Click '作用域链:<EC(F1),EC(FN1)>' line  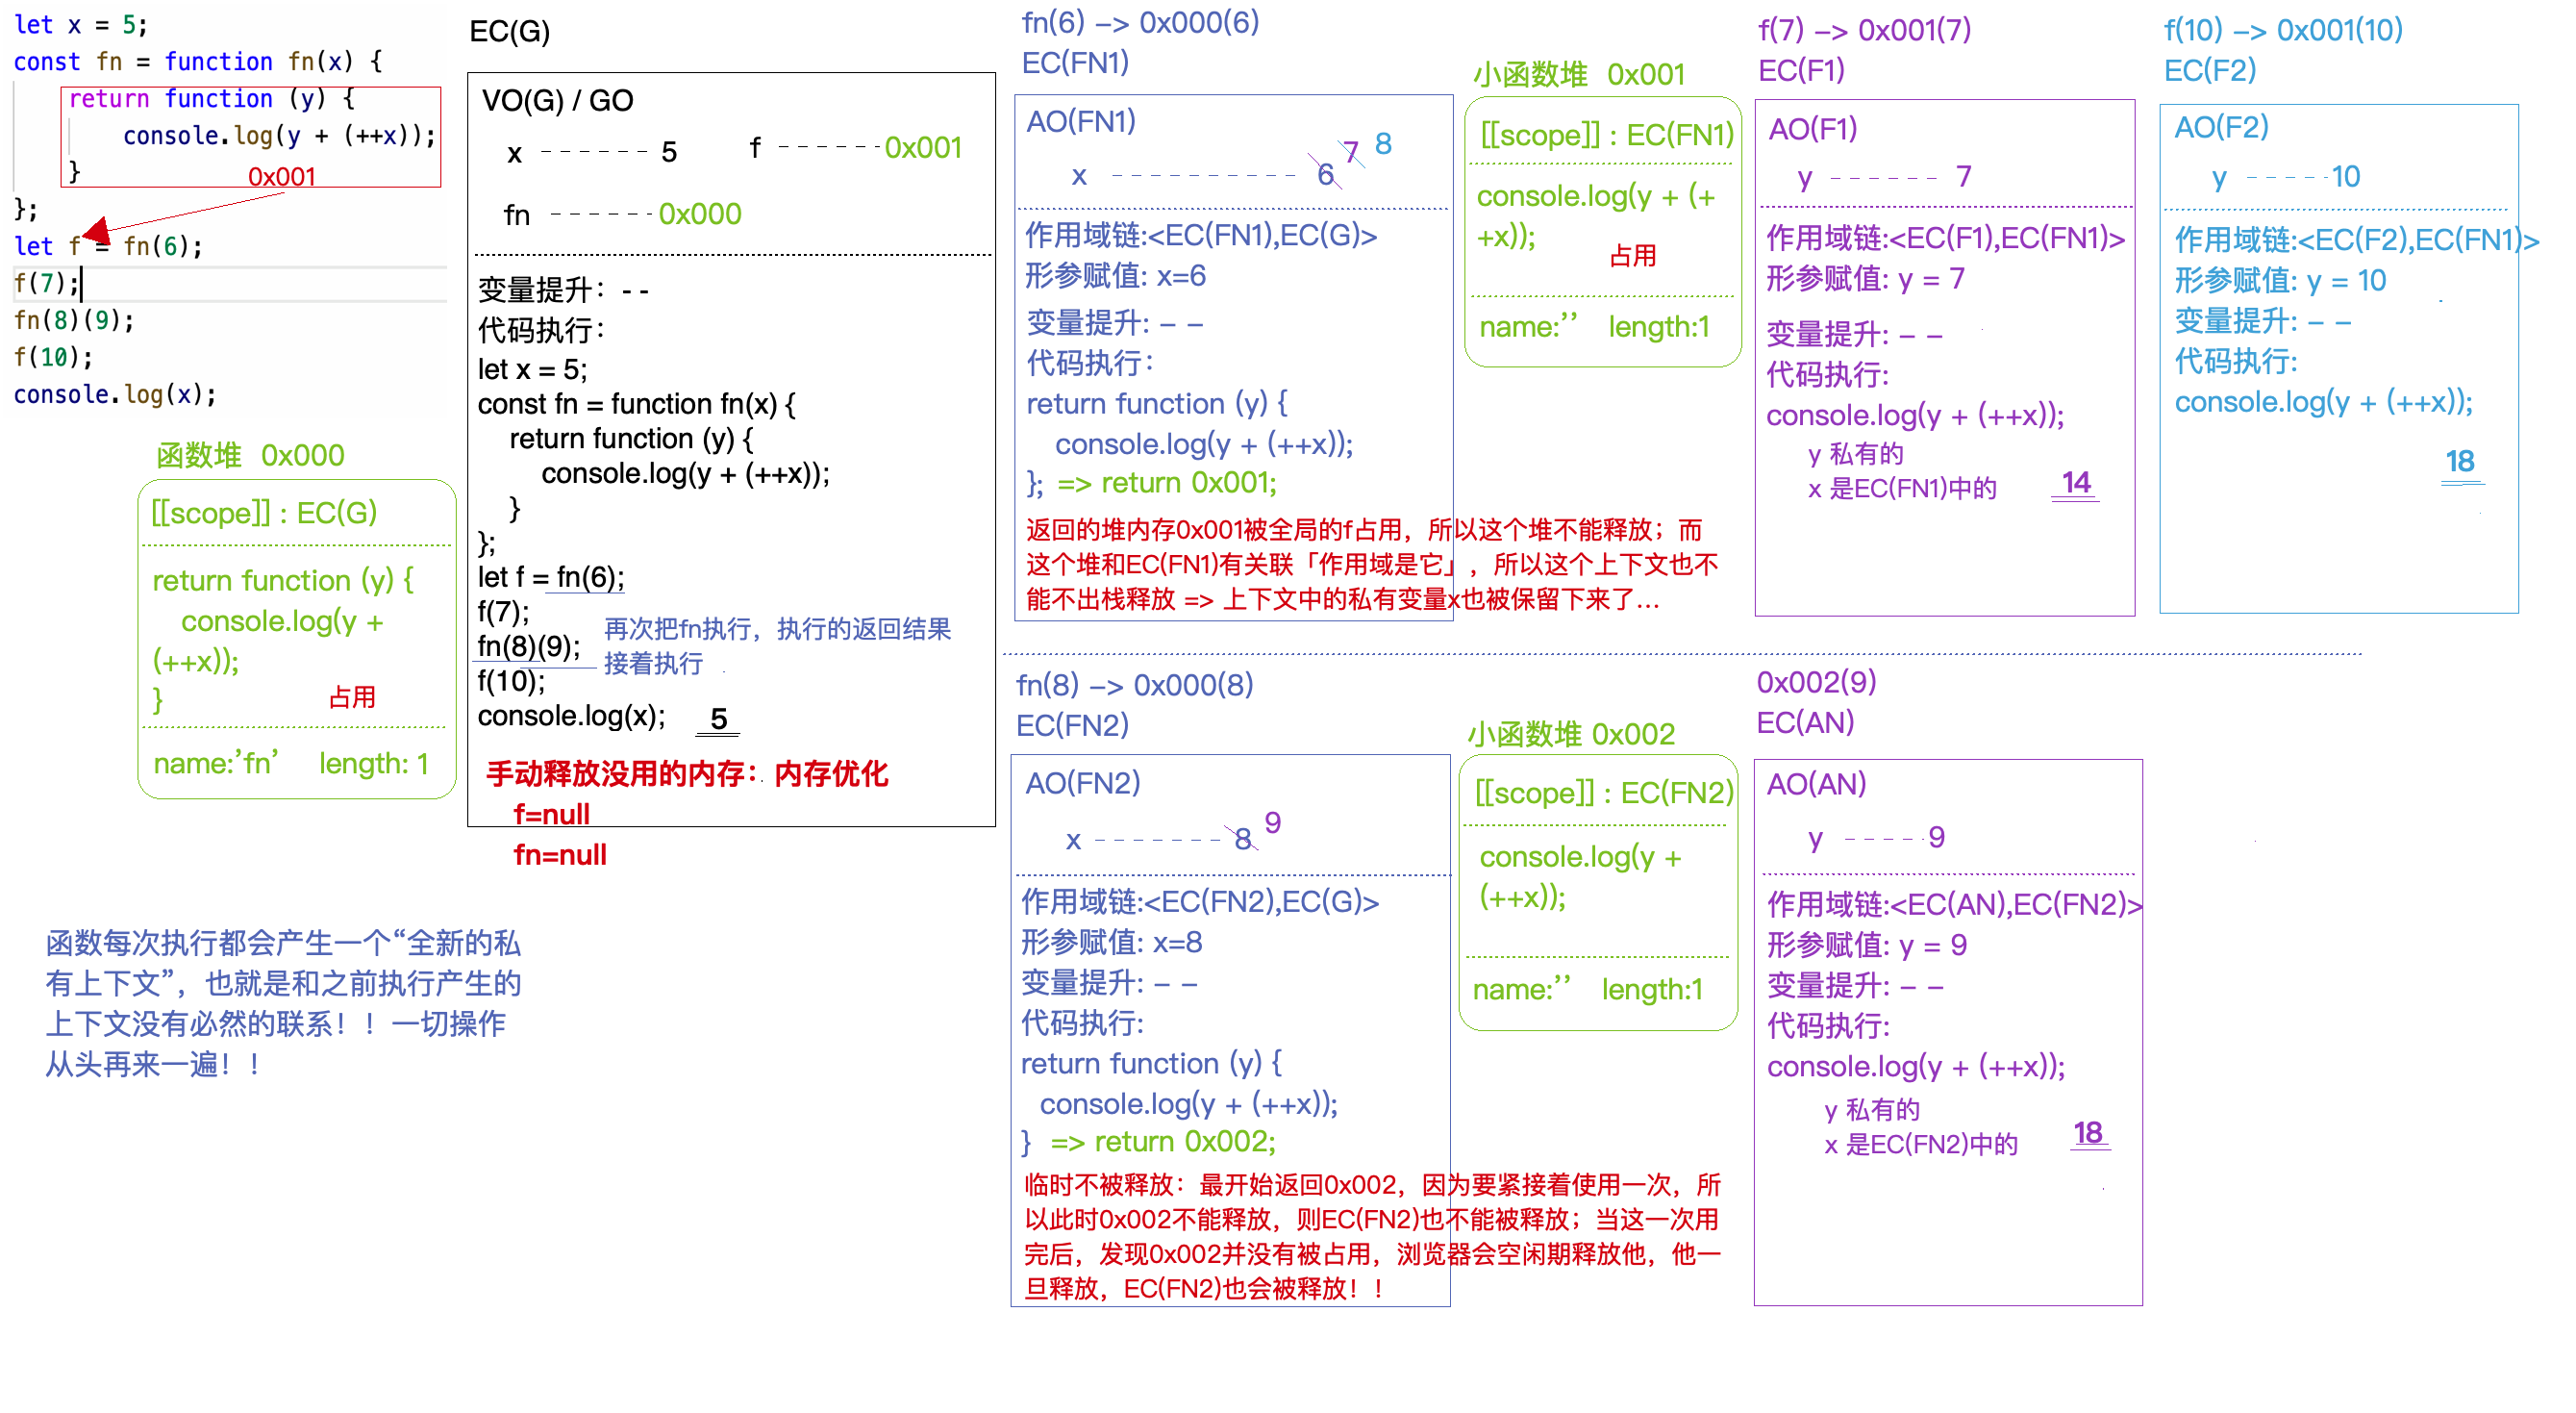click(x=1946, y=238)
